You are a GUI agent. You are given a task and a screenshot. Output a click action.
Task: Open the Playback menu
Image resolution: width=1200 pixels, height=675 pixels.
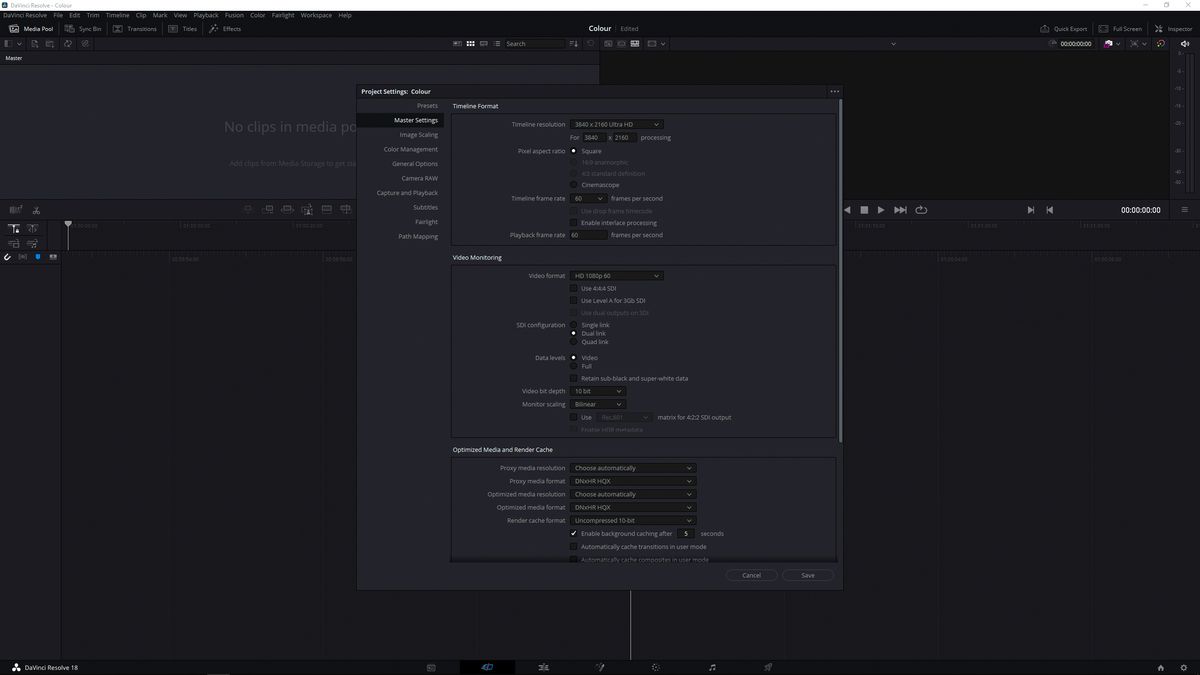coord(205,15)
